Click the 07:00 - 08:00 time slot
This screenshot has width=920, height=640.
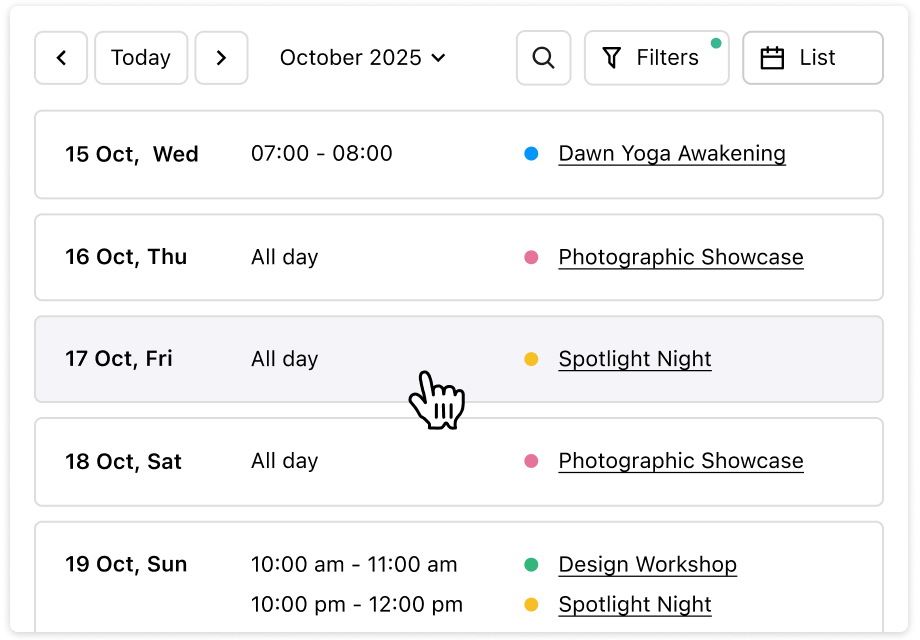321,154
